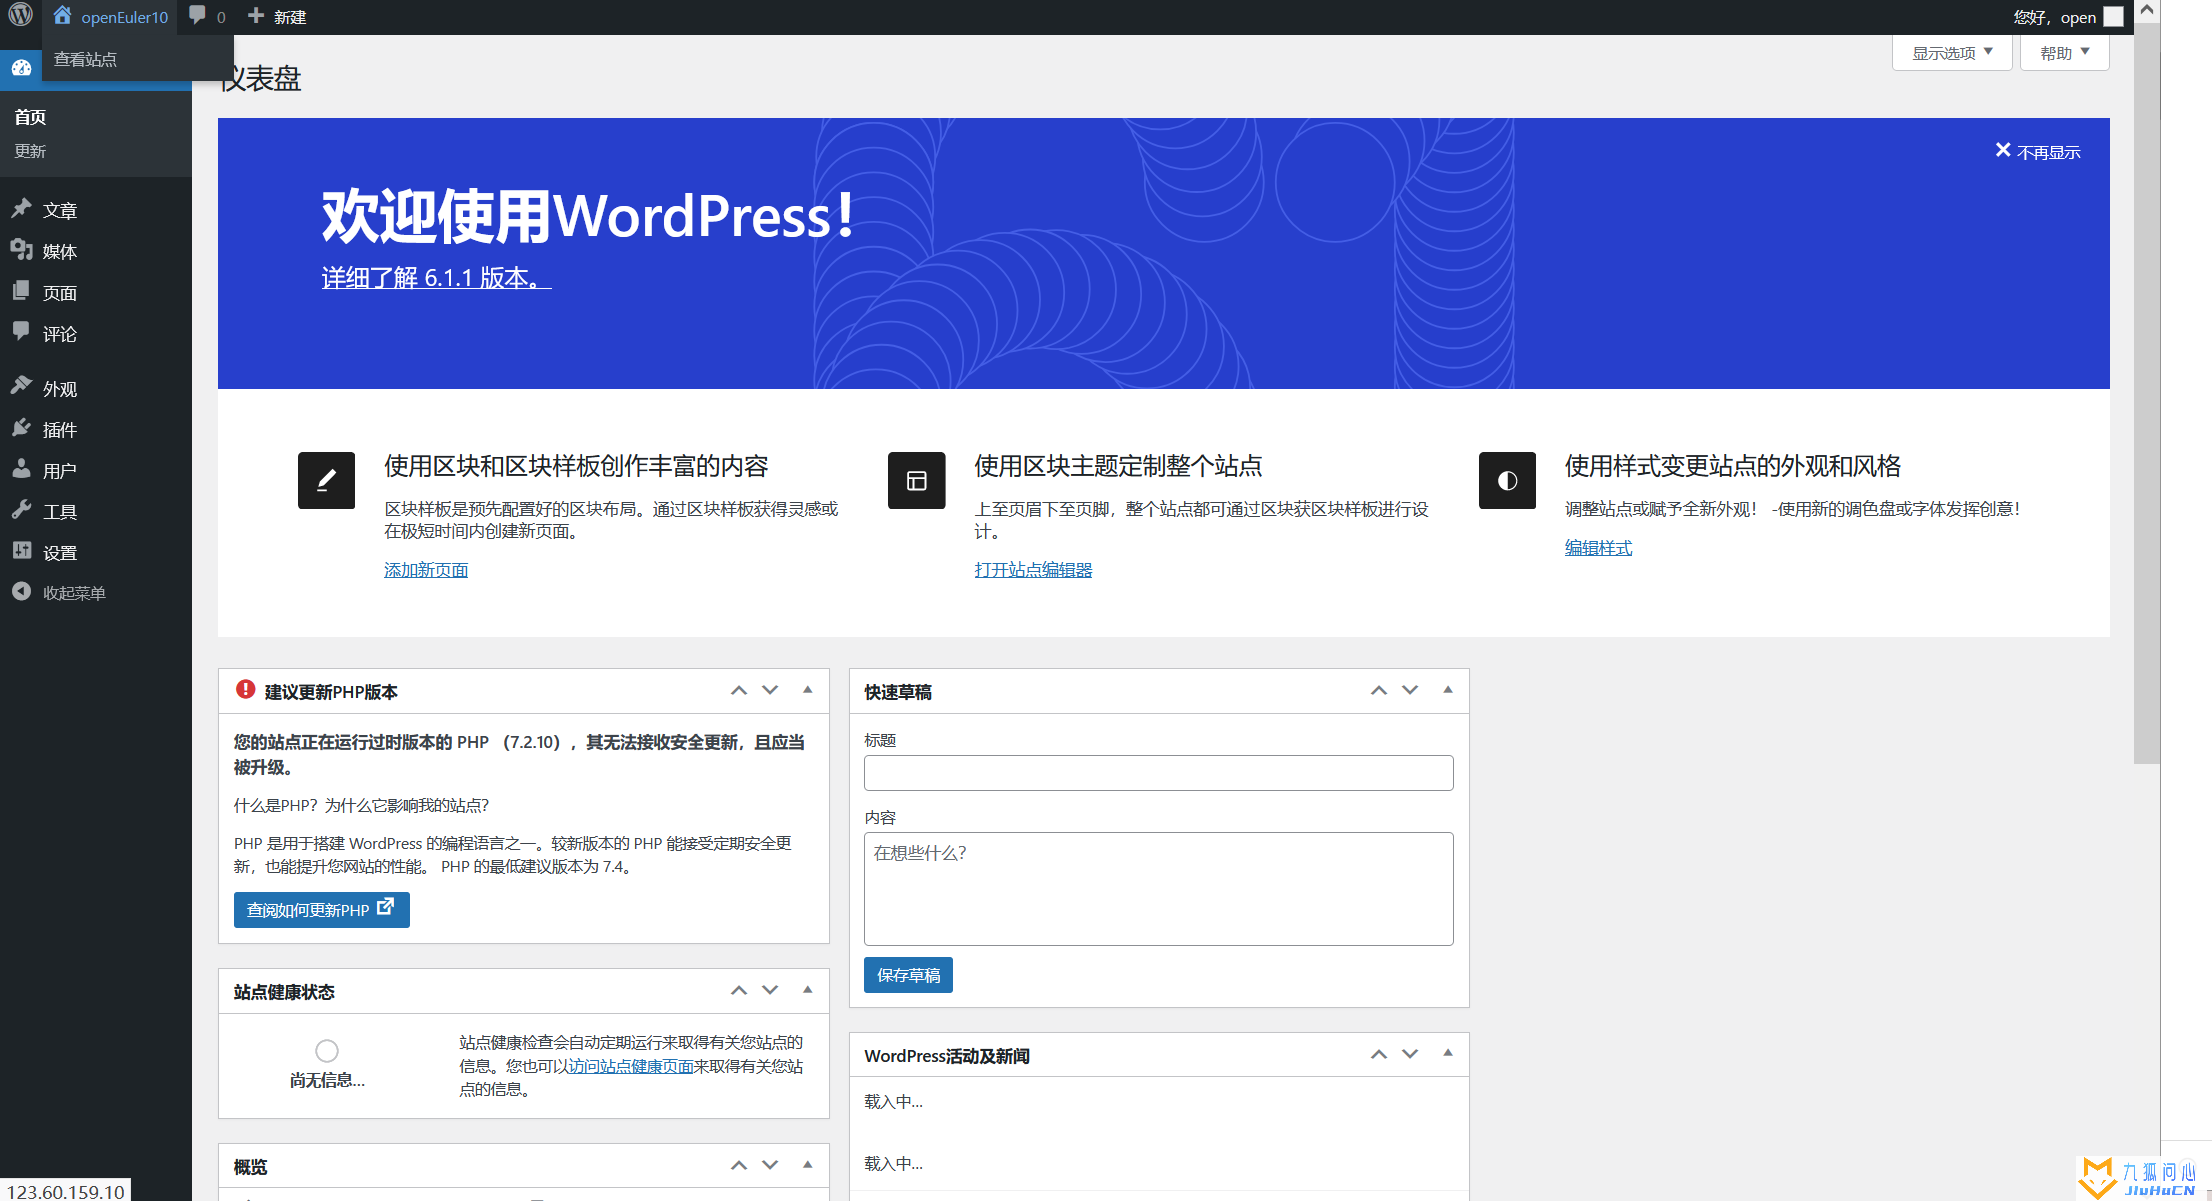This screenshot has width=2212, height=1201.
Task: Click the 编辑样式 link
Action: (x=1598, y=548)
